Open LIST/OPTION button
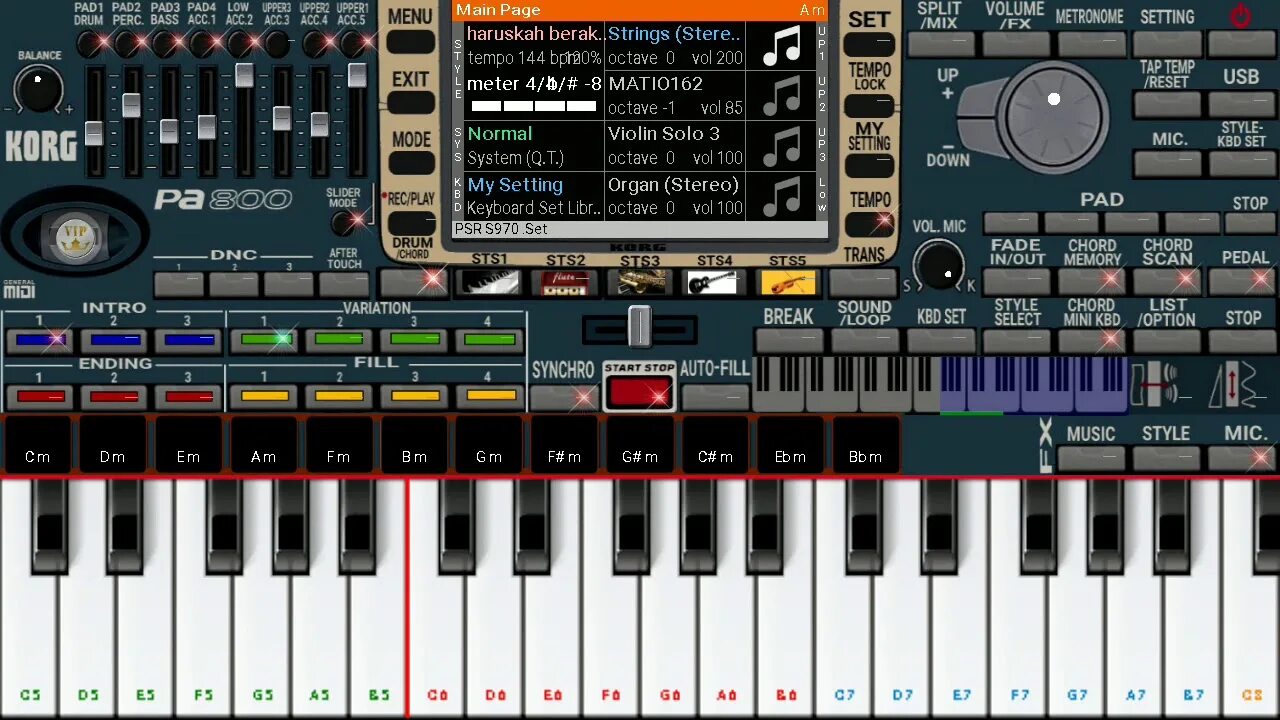Viewport: 1280px width, 720px height. 1167,341
